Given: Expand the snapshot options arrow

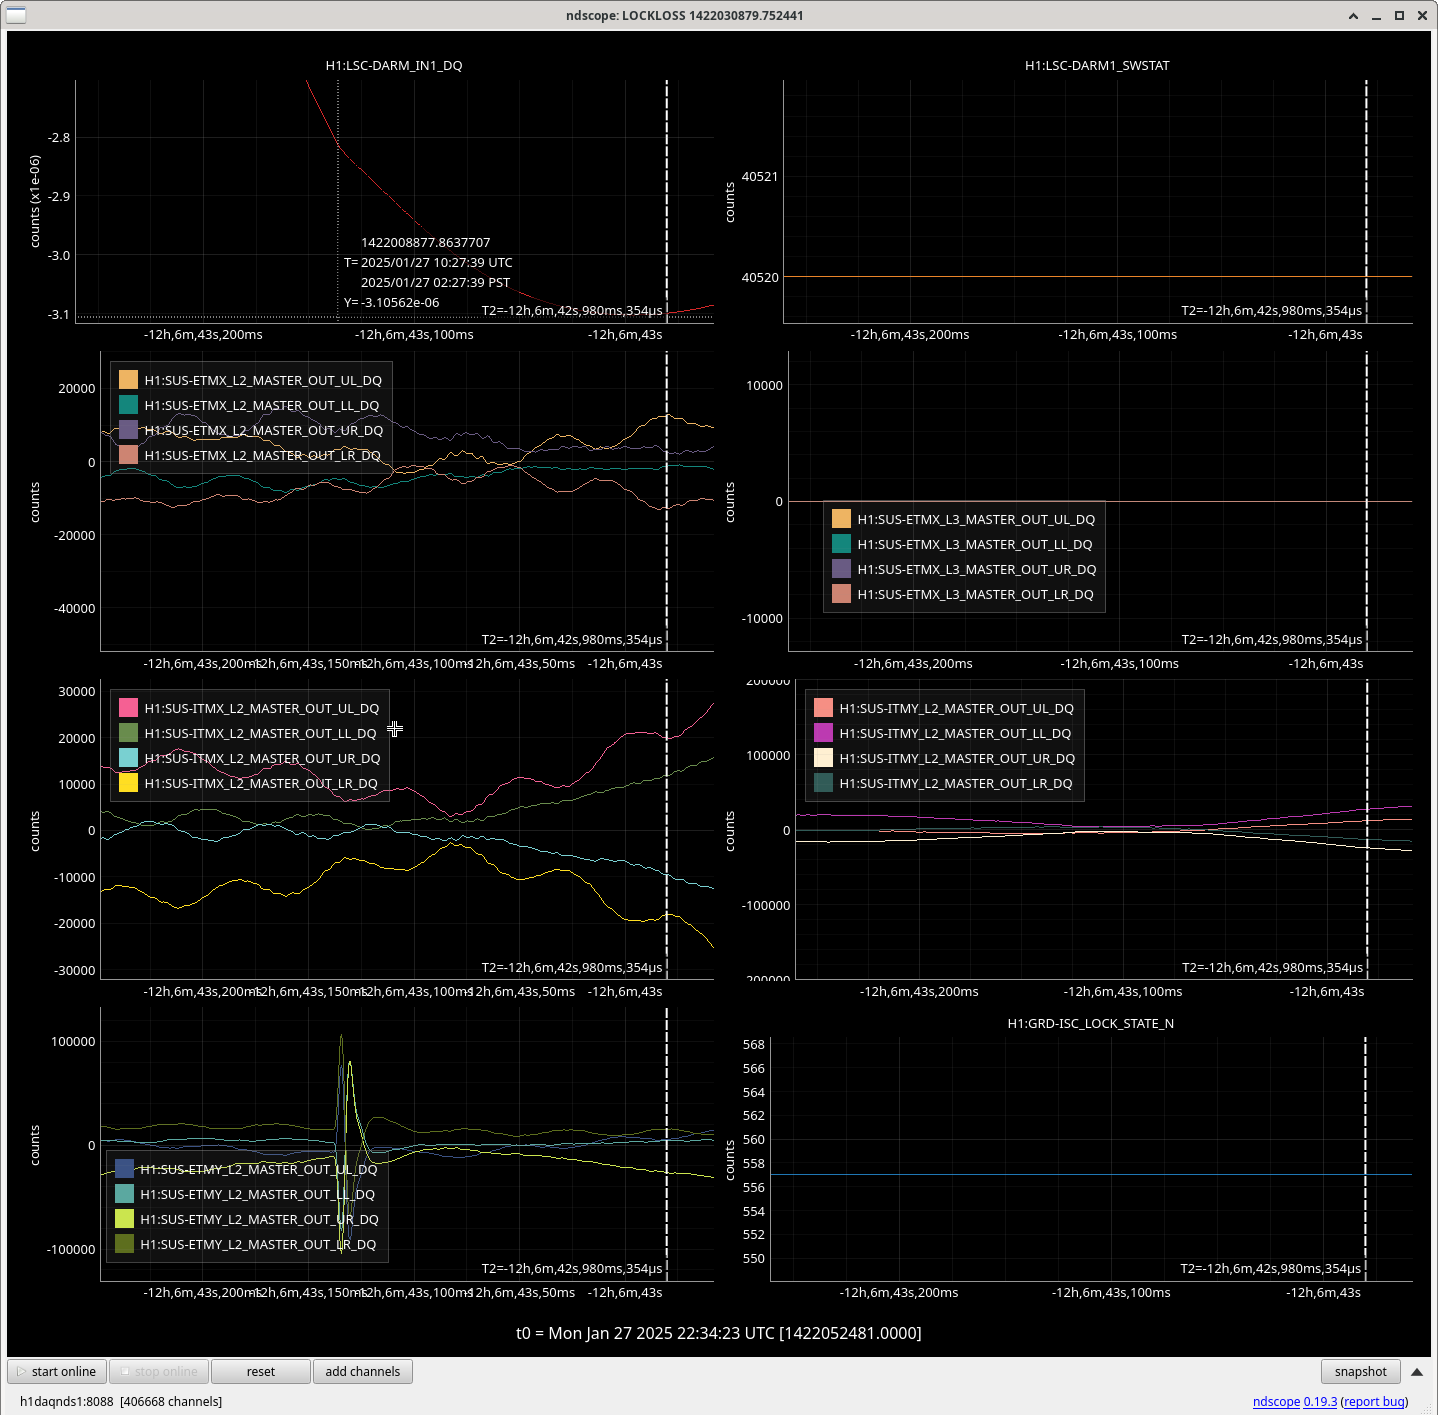Looking at the screenshot, I should coord(1417,1371).
